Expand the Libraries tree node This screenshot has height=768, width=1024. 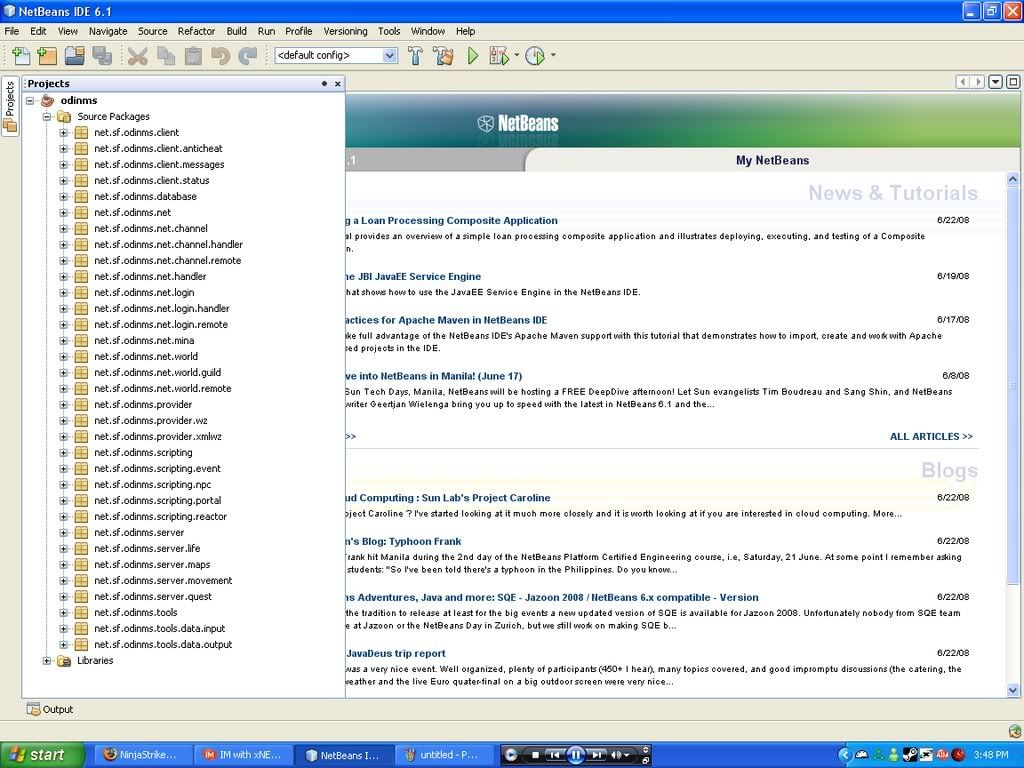pyautogui.click(x=47, y=661)
